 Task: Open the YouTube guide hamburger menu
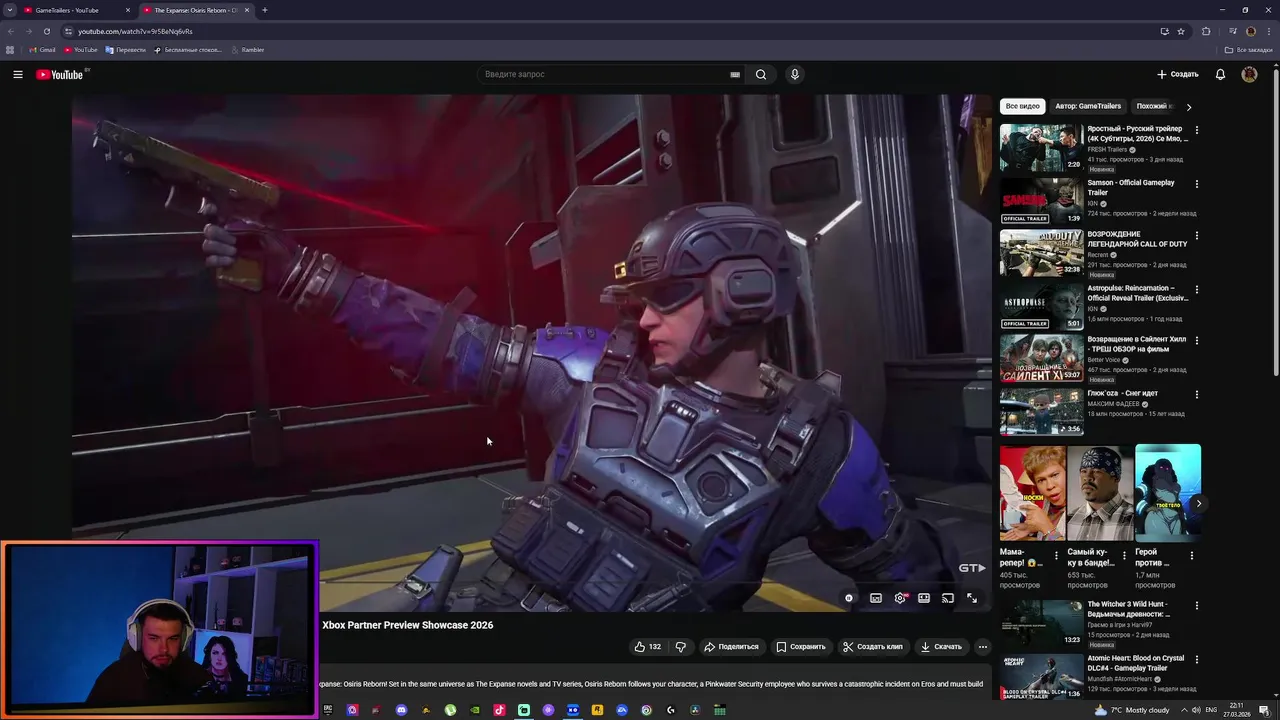pos(18,74)
